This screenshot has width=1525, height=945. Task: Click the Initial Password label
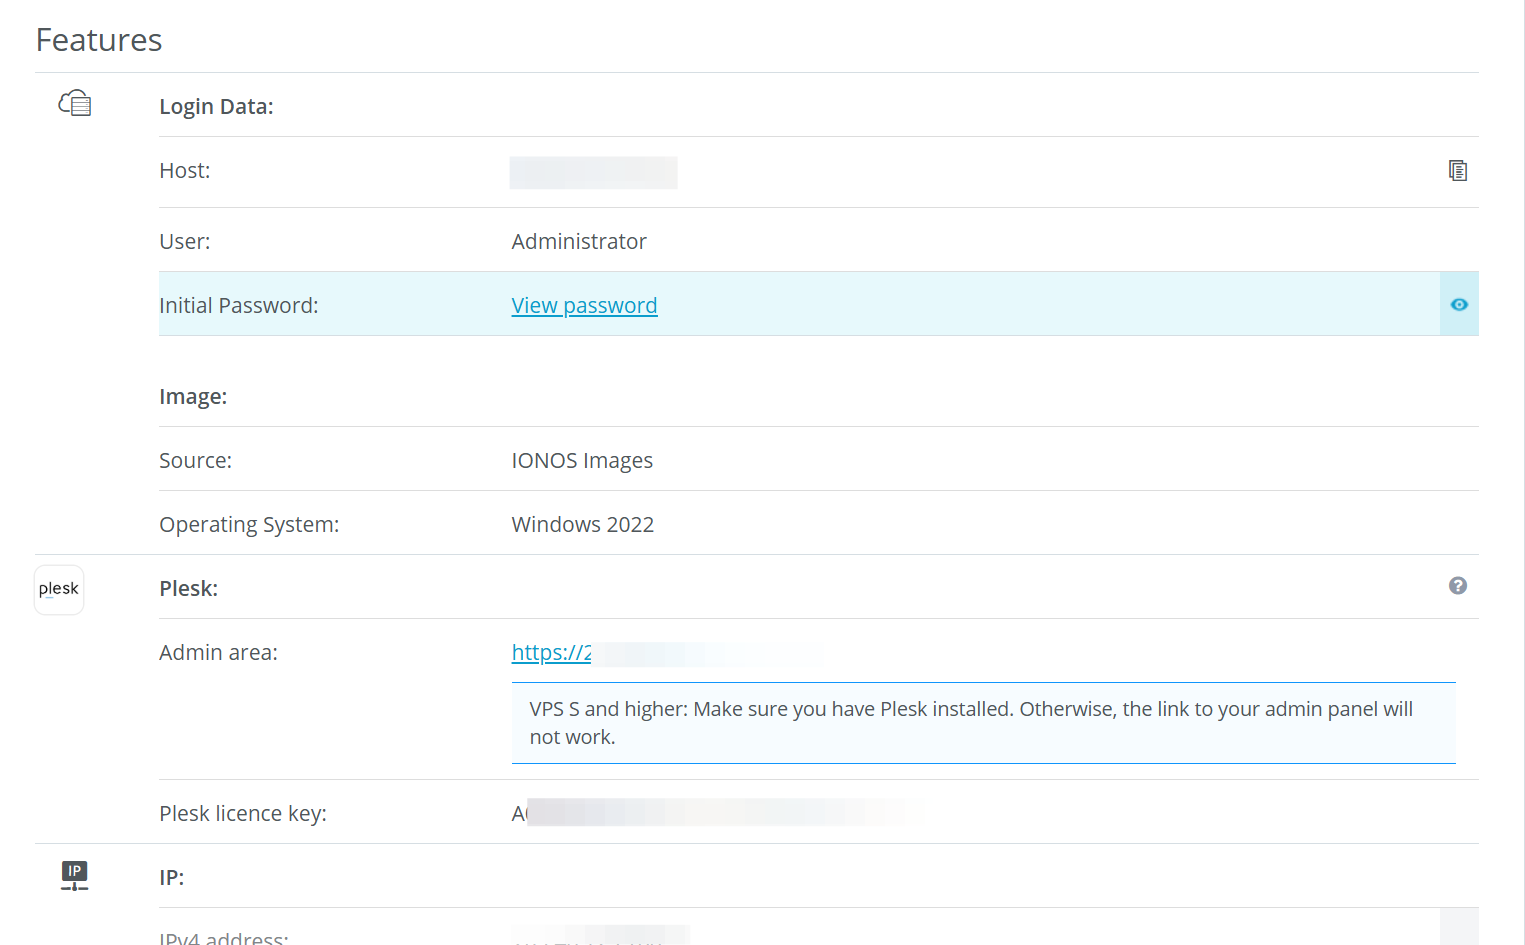coord(239,306)
